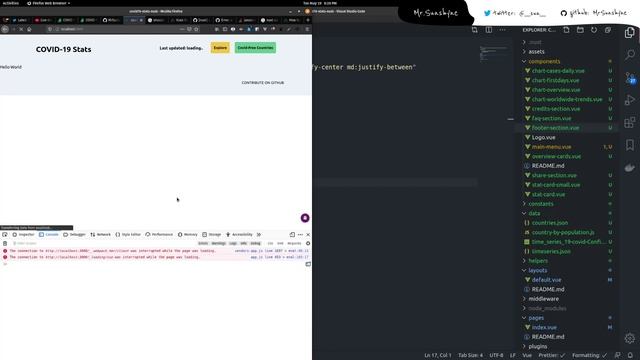Collapse all folders in Explorer
The height and width of the screenshot is (360, 640).
pyautogui.click(x=608, y=30)
